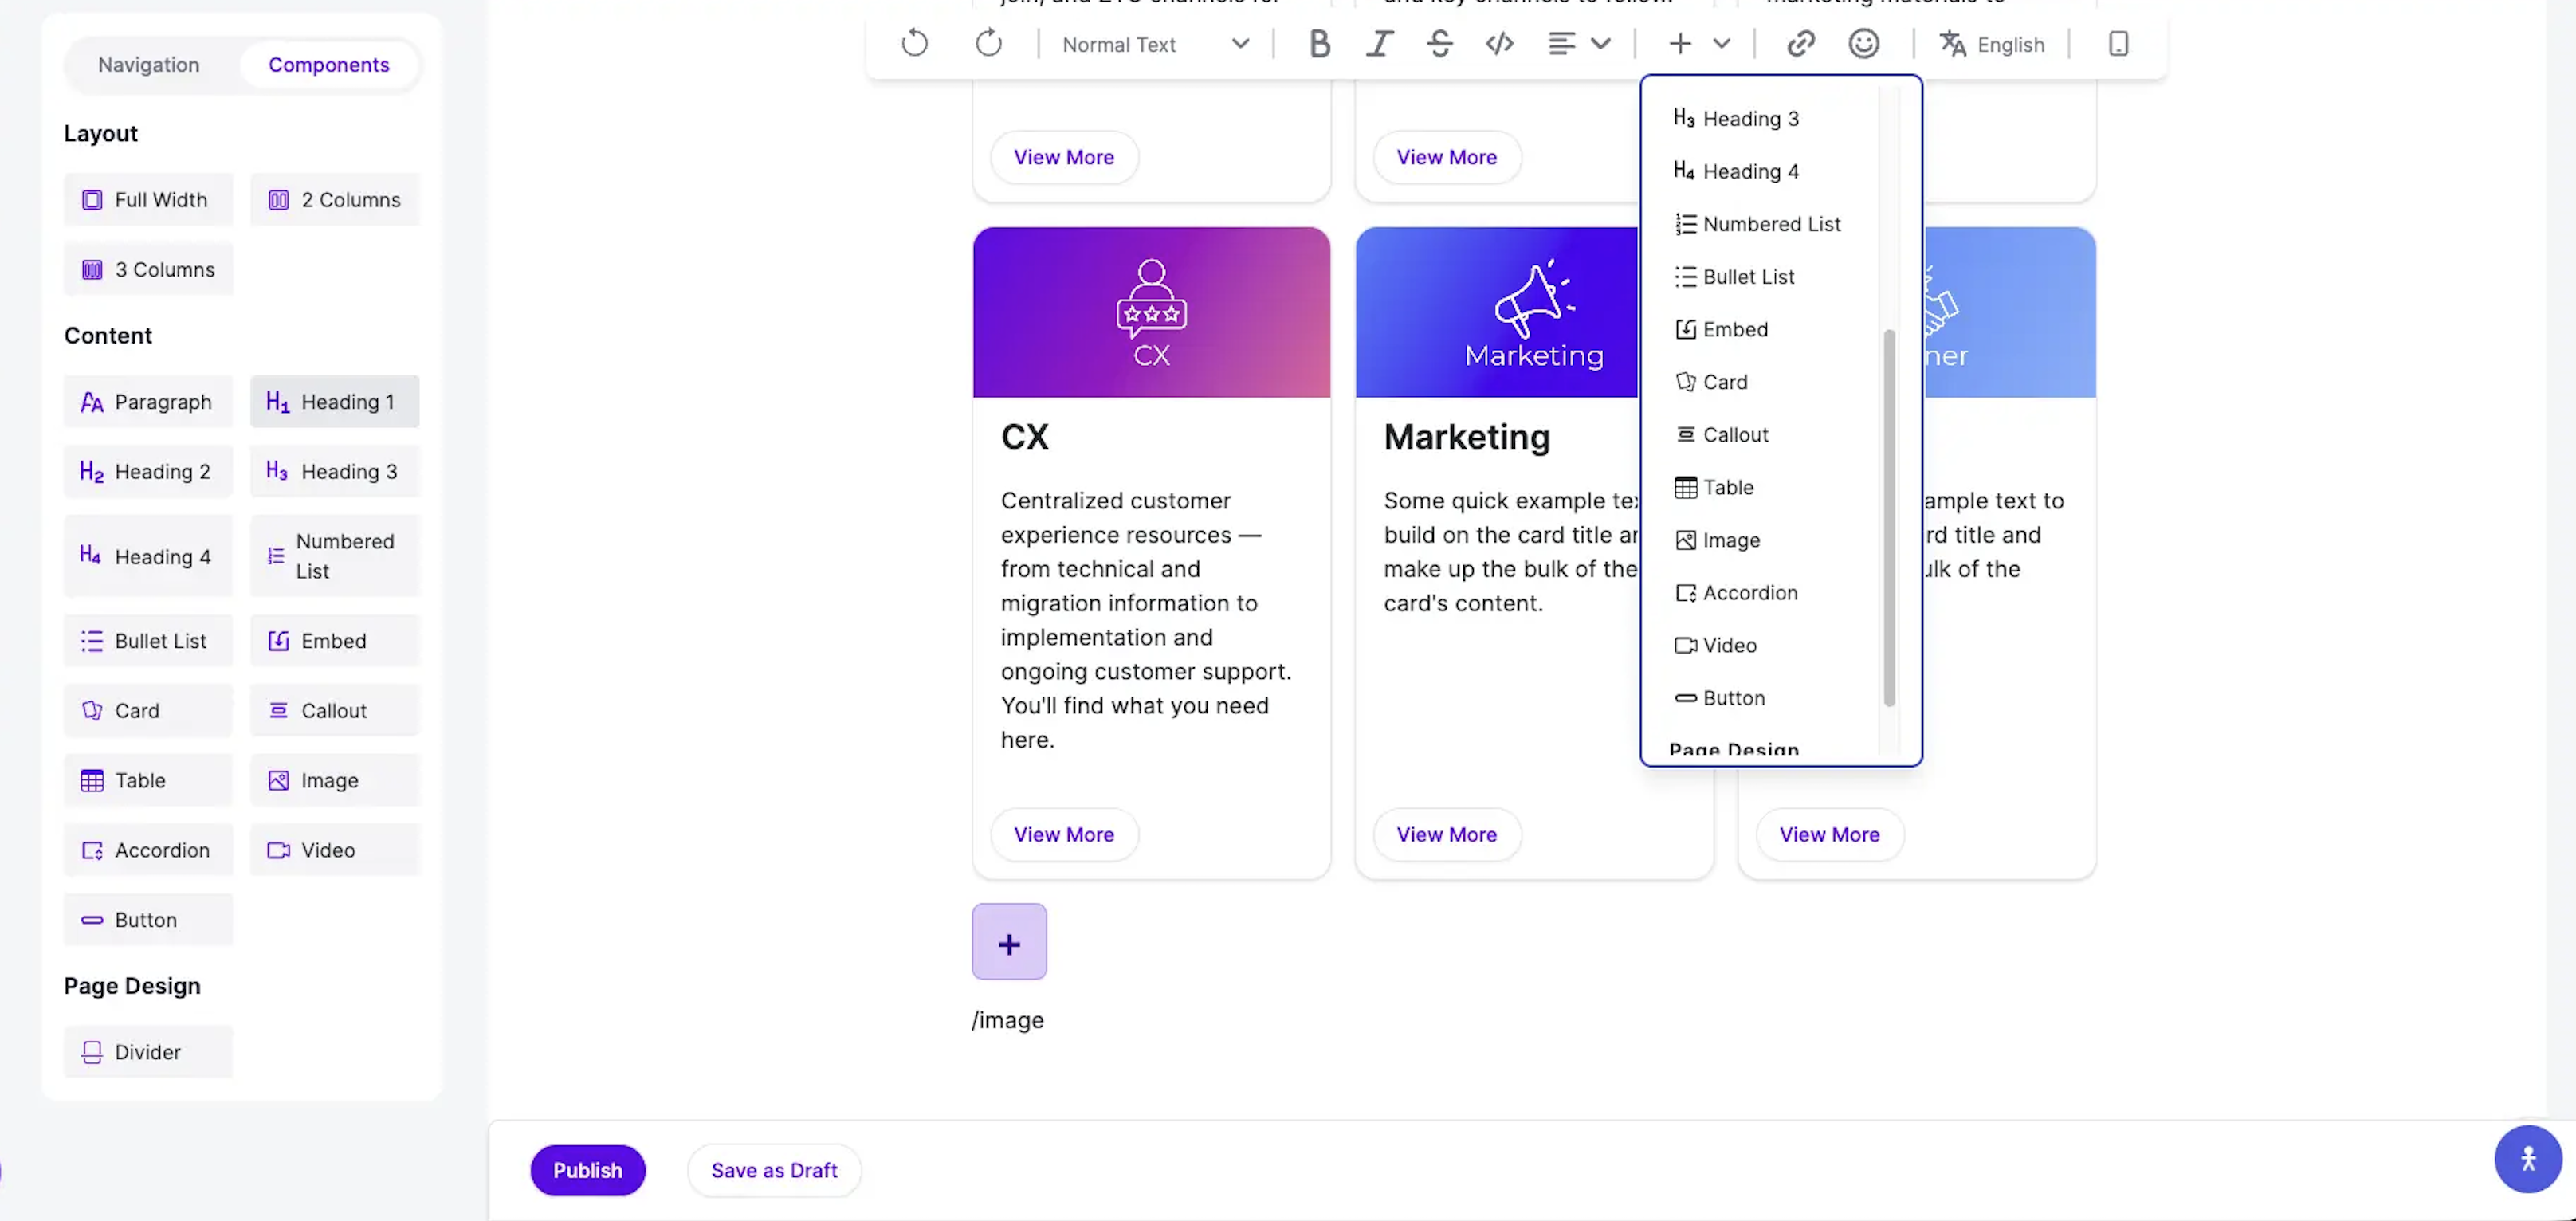Image resolution: width=2576 pixels, height=1221 pixels.
Task: Add Heading 2 from the sidebar
Action: coord(148,472)
